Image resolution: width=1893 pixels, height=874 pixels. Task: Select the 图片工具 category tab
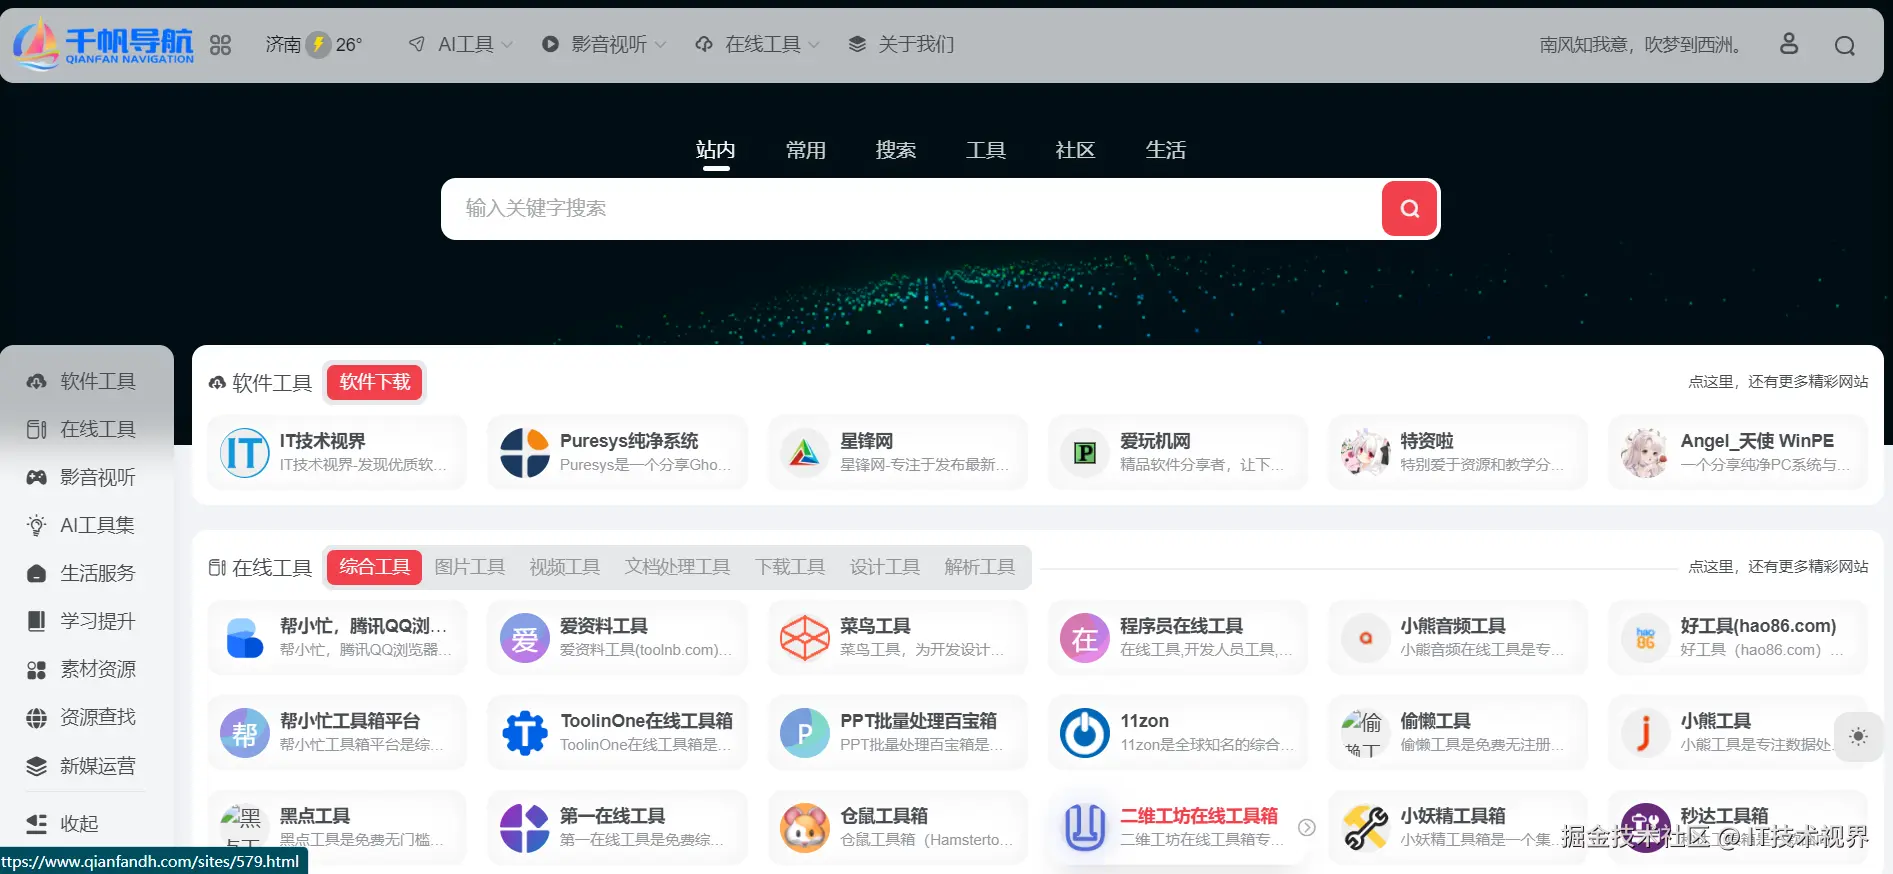coord(470,567)
